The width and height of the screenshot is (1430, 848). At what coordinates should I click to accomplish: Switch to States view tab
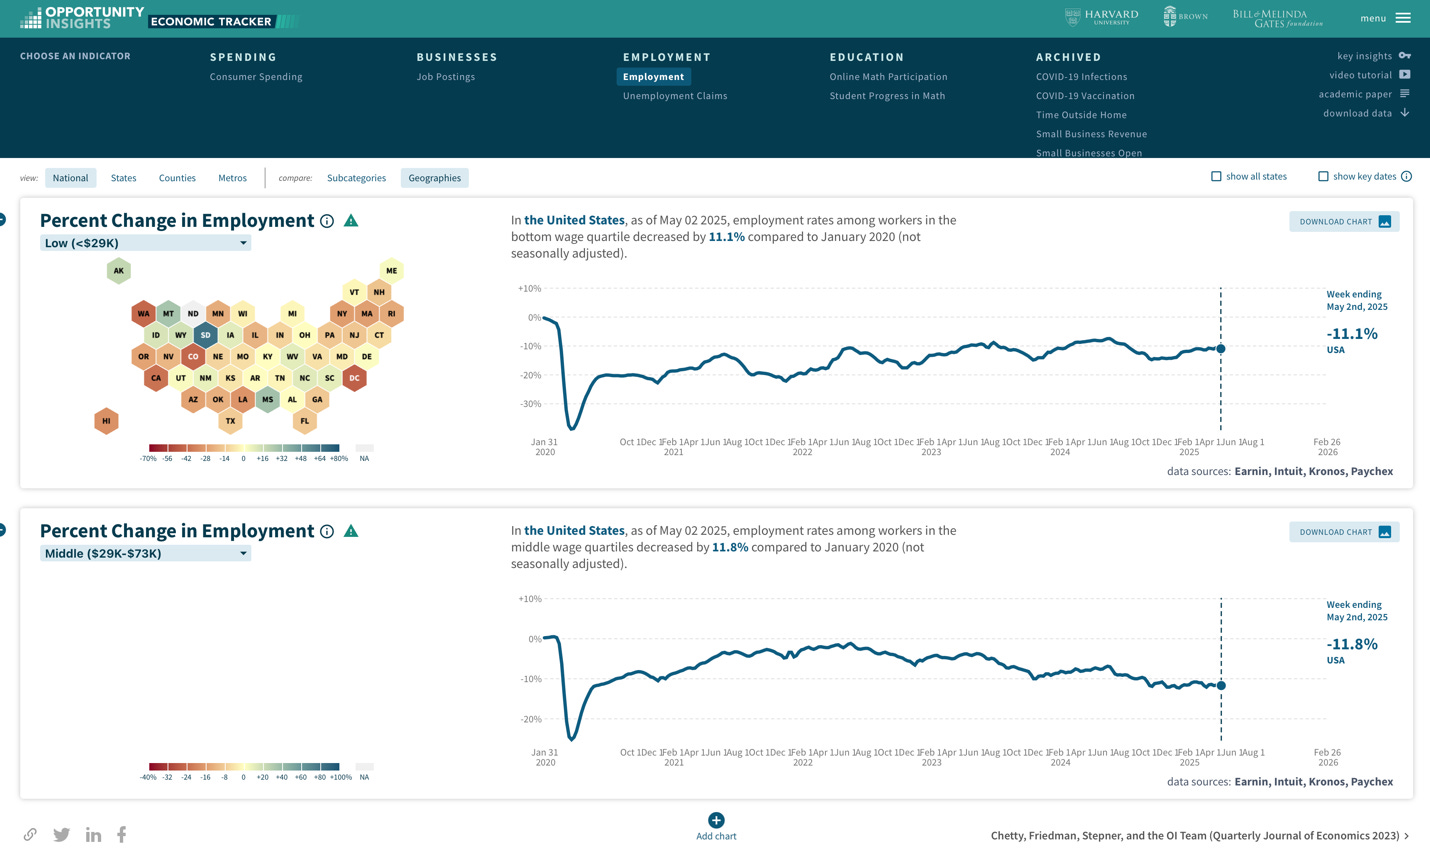123,178
